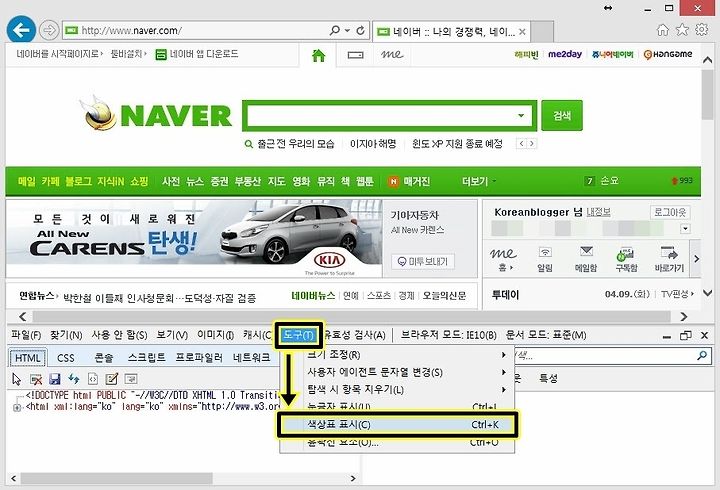Open the 파일(F) menu
Viewport: 720px width, 490px height.
pos(26,335)
